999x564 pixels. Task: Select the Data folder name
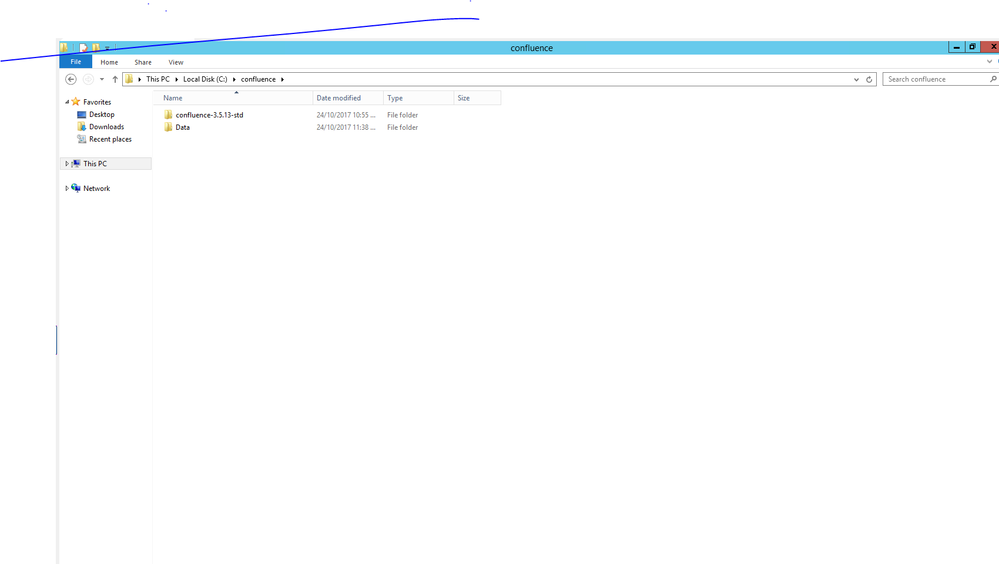point(183,127)
